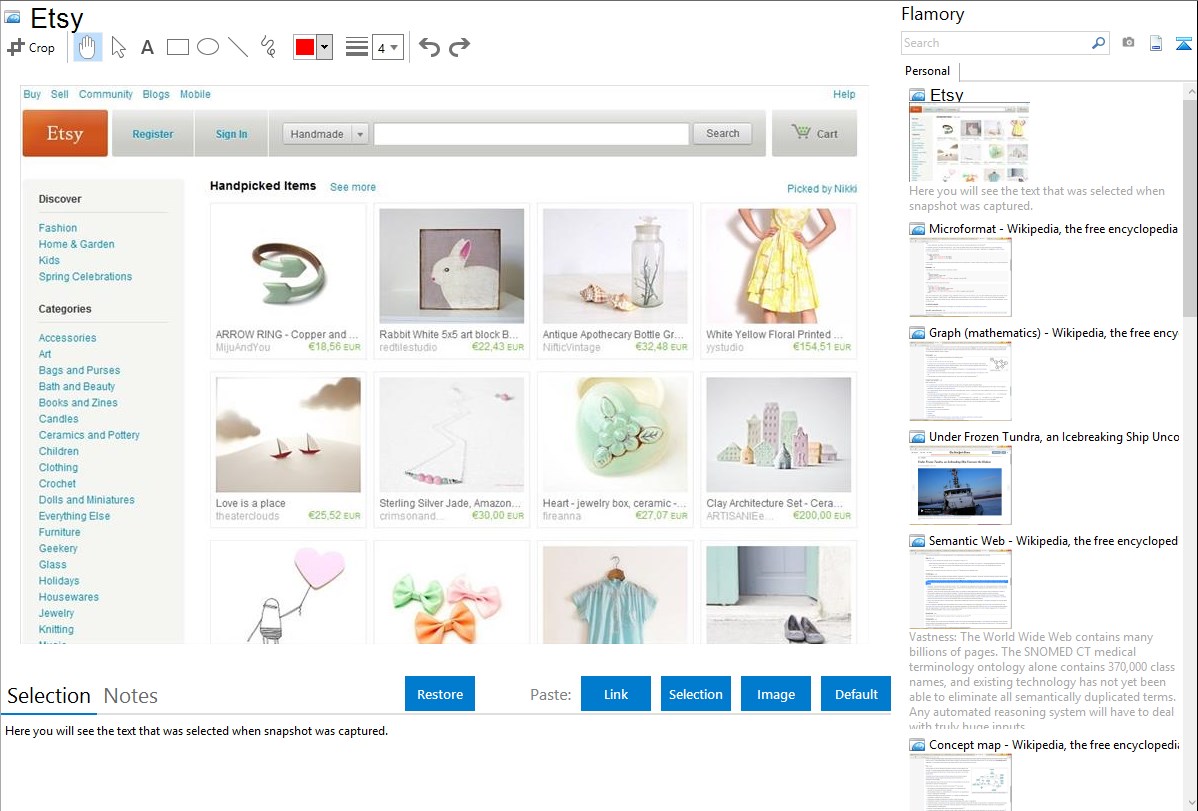
Task: Select the Crop tool
Action: [31, 47]
